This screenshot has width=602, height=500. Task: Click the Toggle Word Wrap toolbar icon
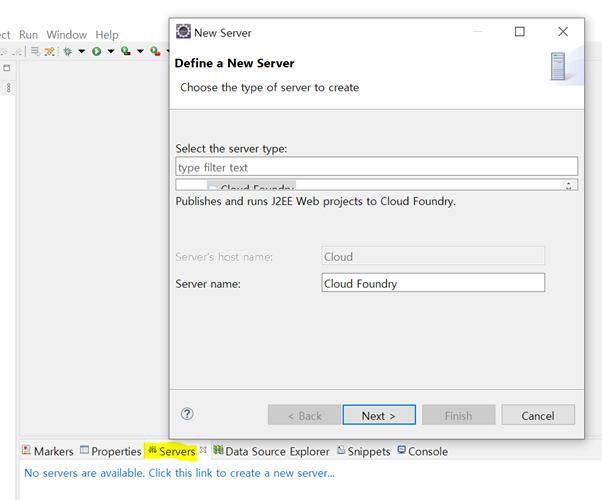[x=35, y=51]
